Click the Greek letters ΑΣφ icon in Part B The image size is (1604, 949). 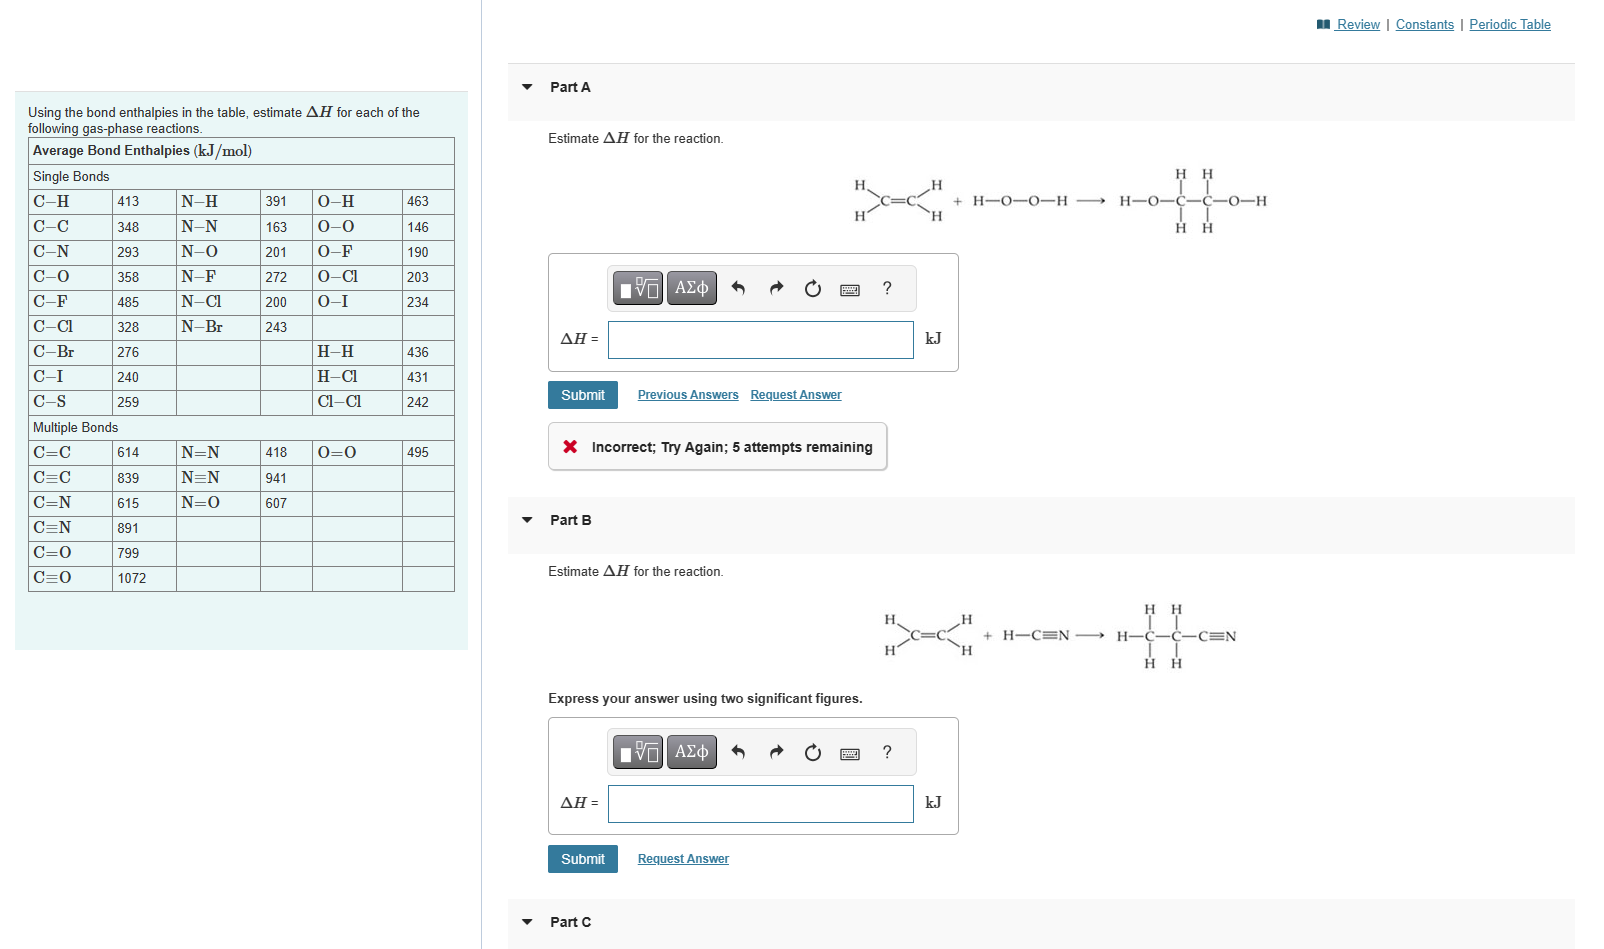(x=691, y=751)
